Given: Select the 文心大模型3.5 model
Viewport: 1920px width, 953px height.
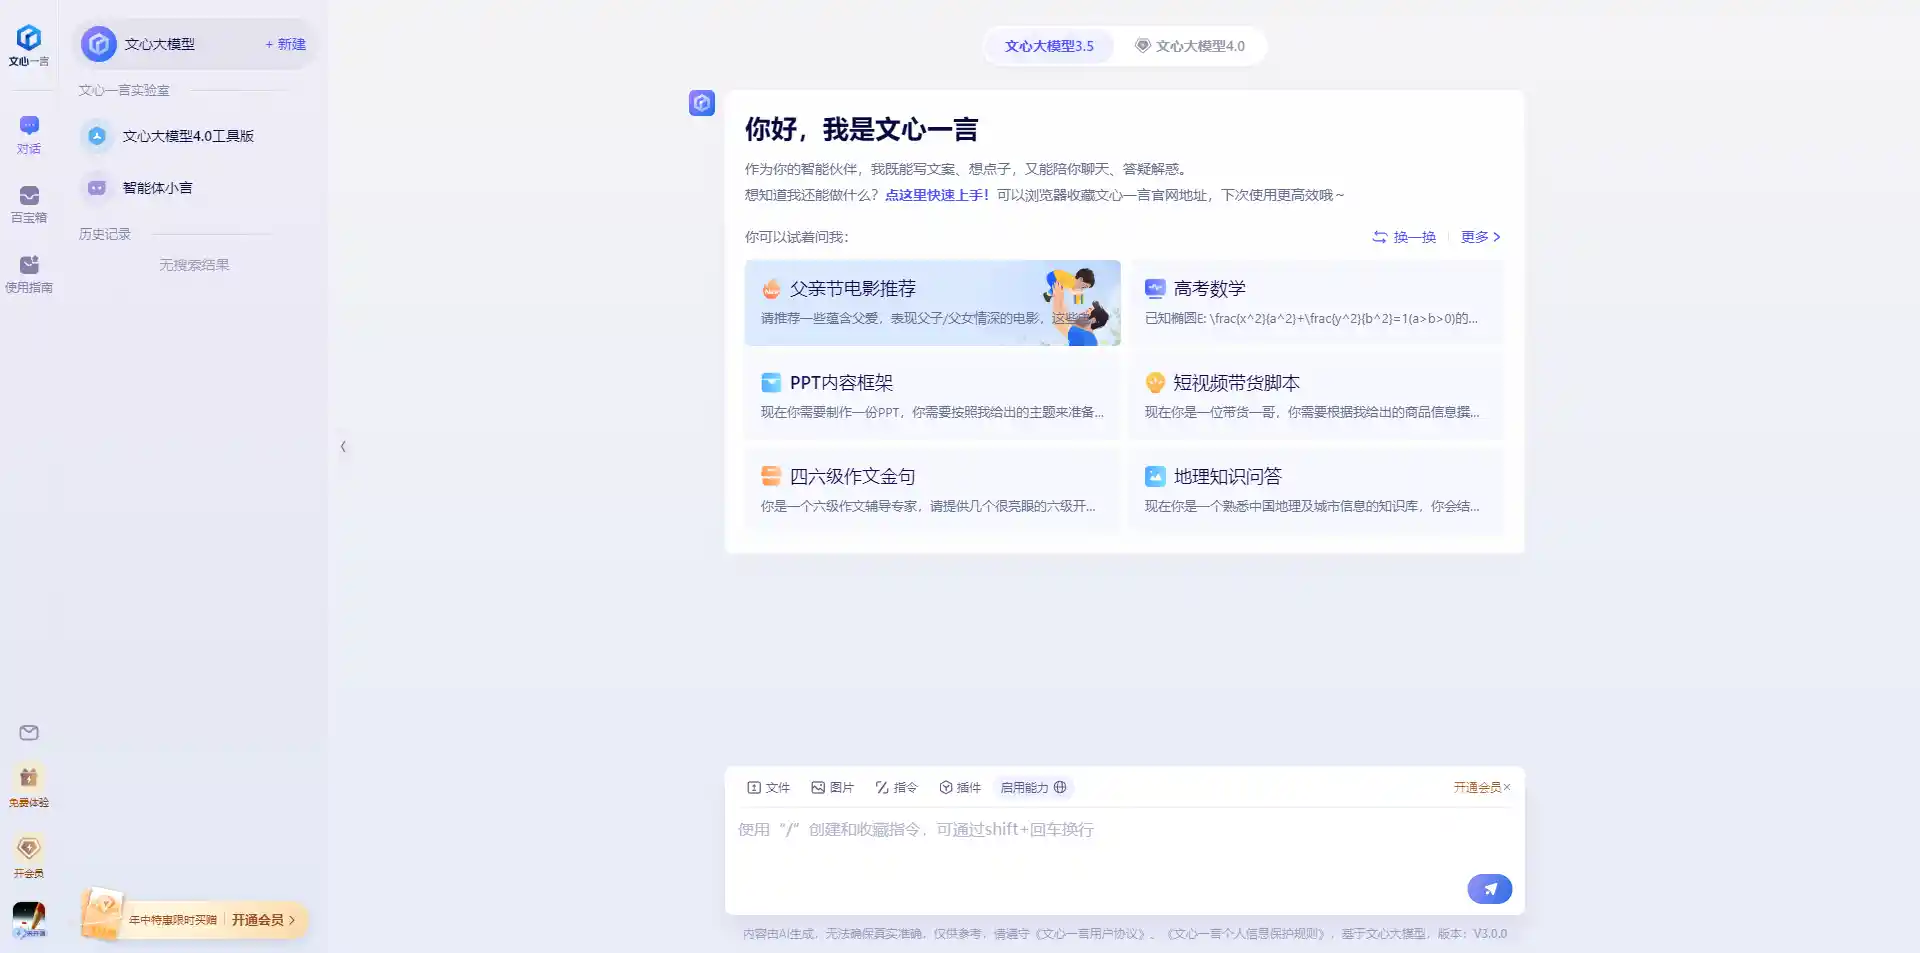Looking at the screenshot, I should tap(1049, 46).
